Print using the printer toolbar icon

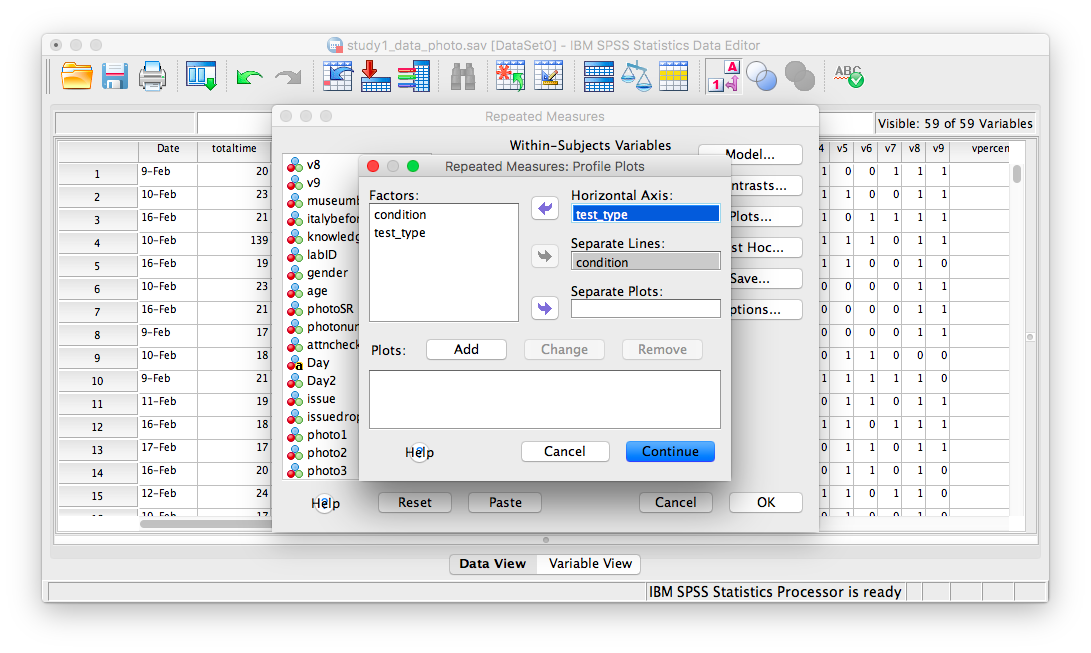(152, 76)
